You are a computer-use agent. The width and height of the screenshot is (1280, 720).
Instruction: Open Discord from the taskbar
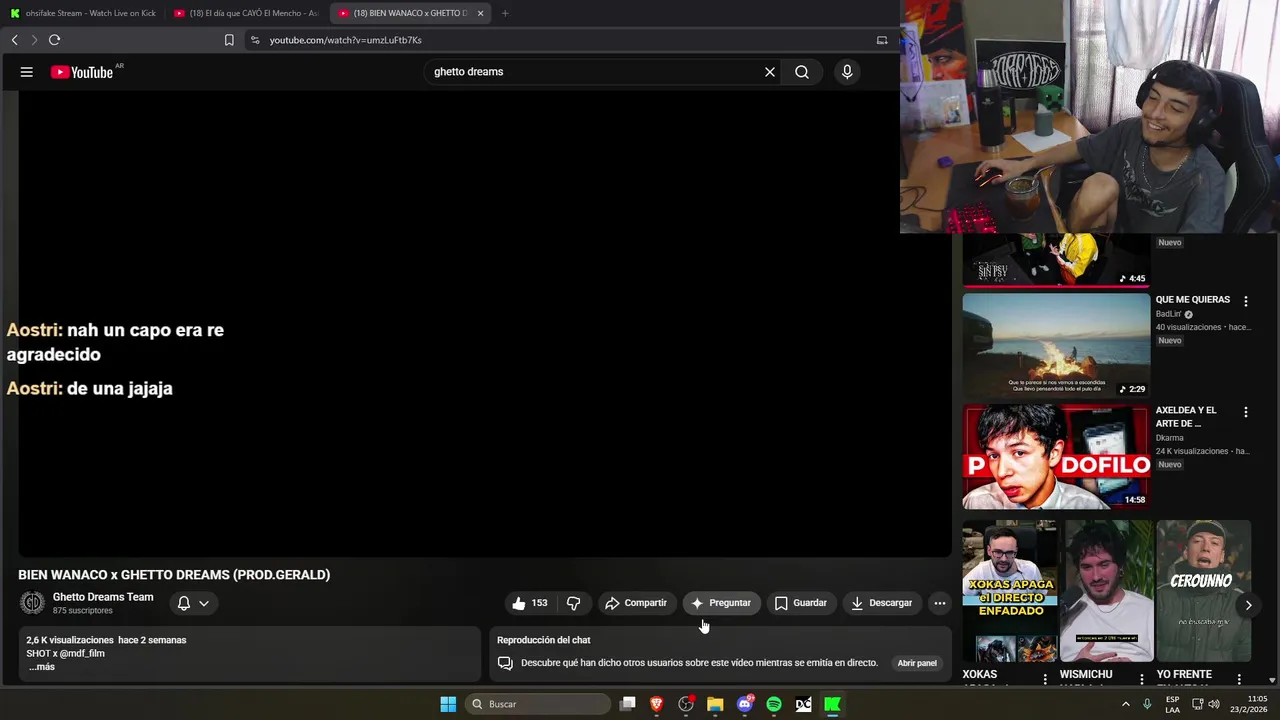[745, 704]
